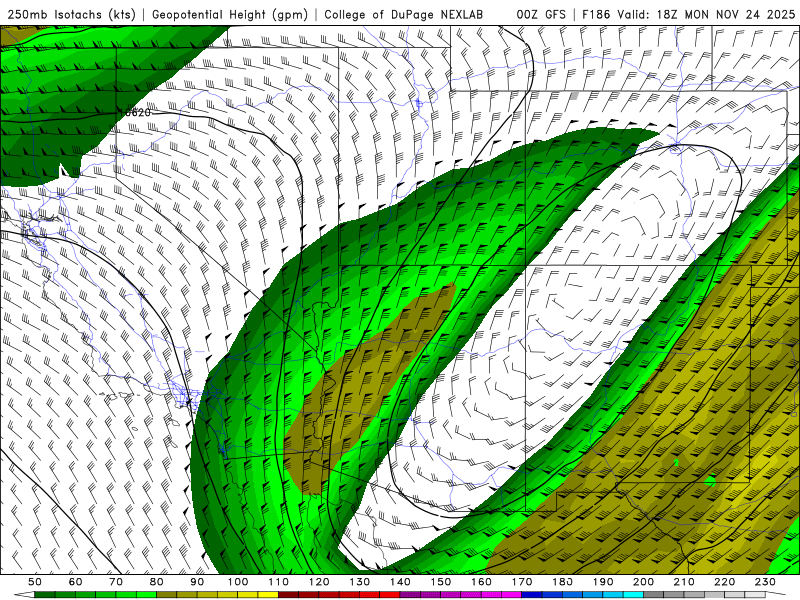Click the '00Z GFS' model run label

(x=541, y=15)
